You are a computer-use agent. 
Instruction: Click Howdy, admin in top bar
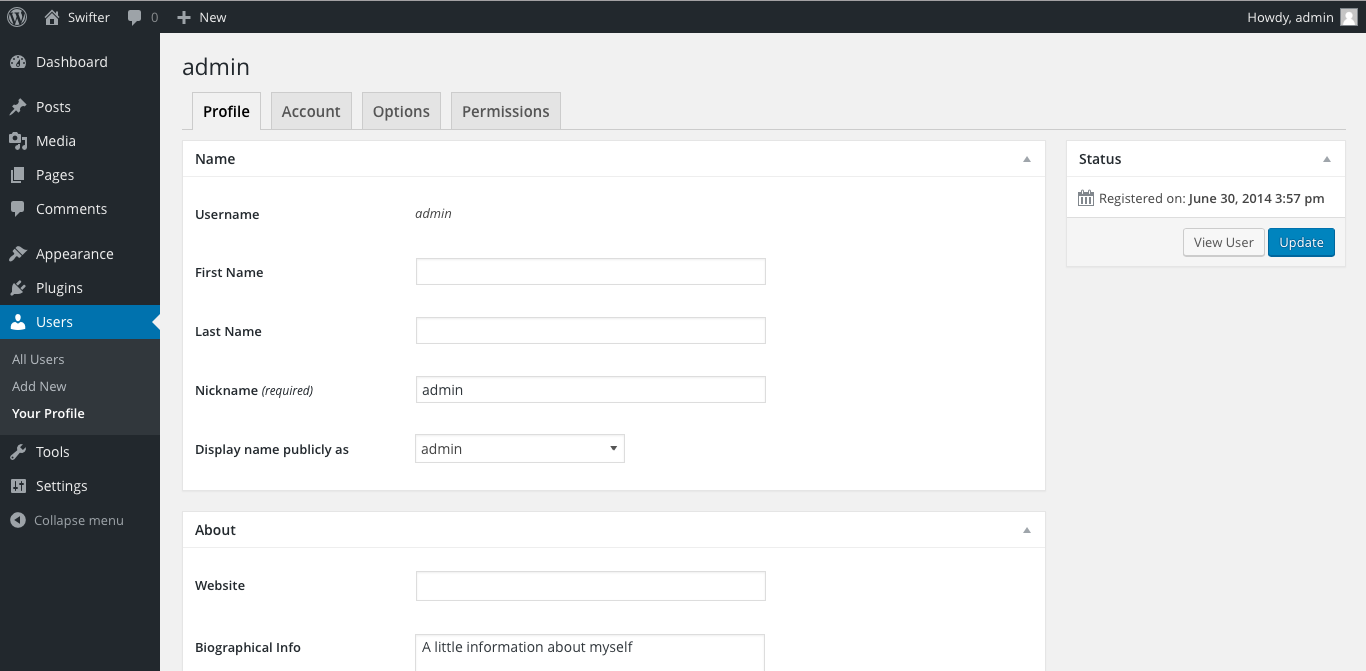pos(1290,17)
